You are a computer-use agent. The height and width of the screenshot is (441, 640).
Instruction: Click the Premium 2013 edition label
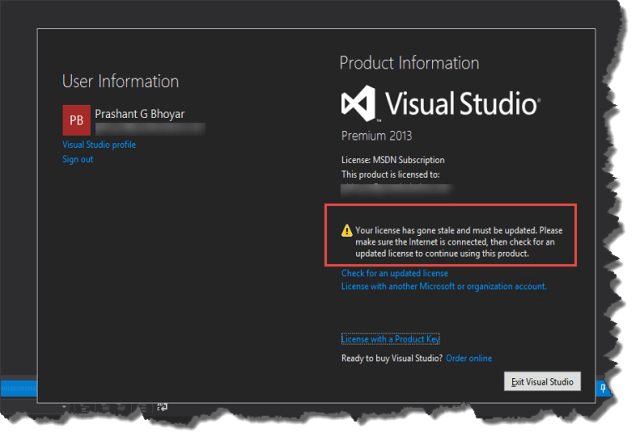pos(377,135)
